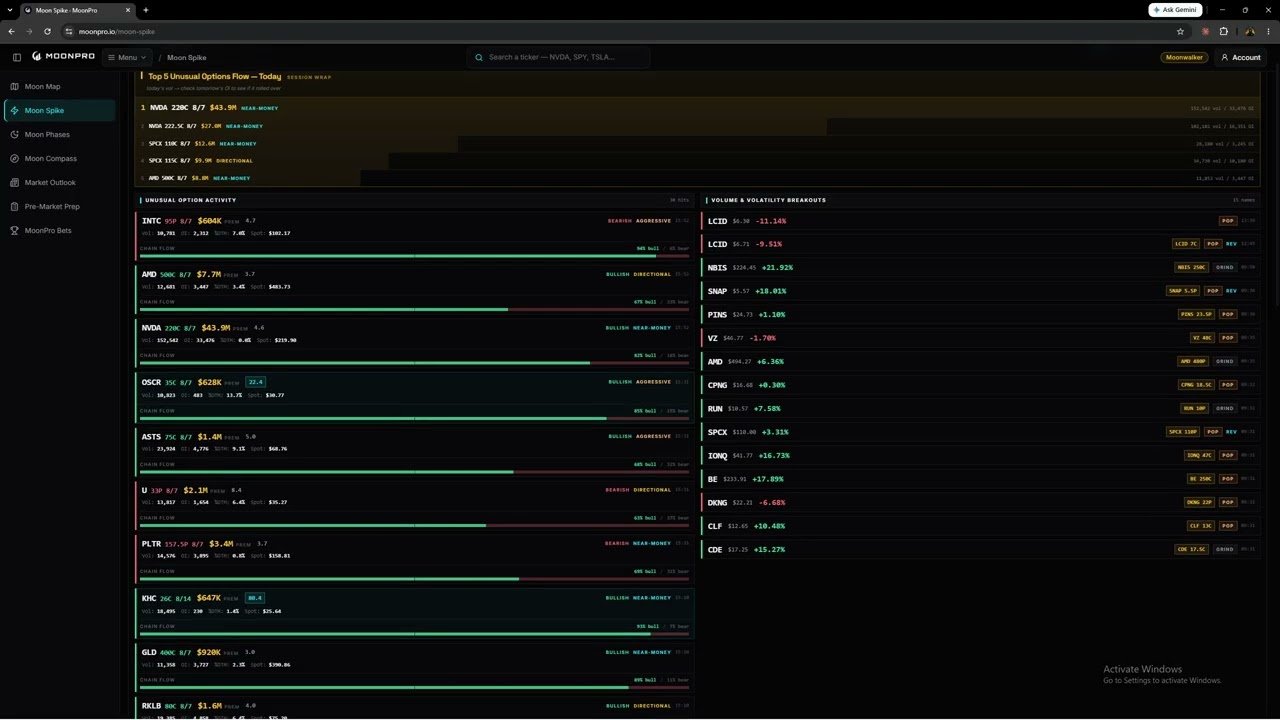Click the 22.4 badge on OSCR
The height and width of the screenshot is (720, 1280).
pos(255,382)
